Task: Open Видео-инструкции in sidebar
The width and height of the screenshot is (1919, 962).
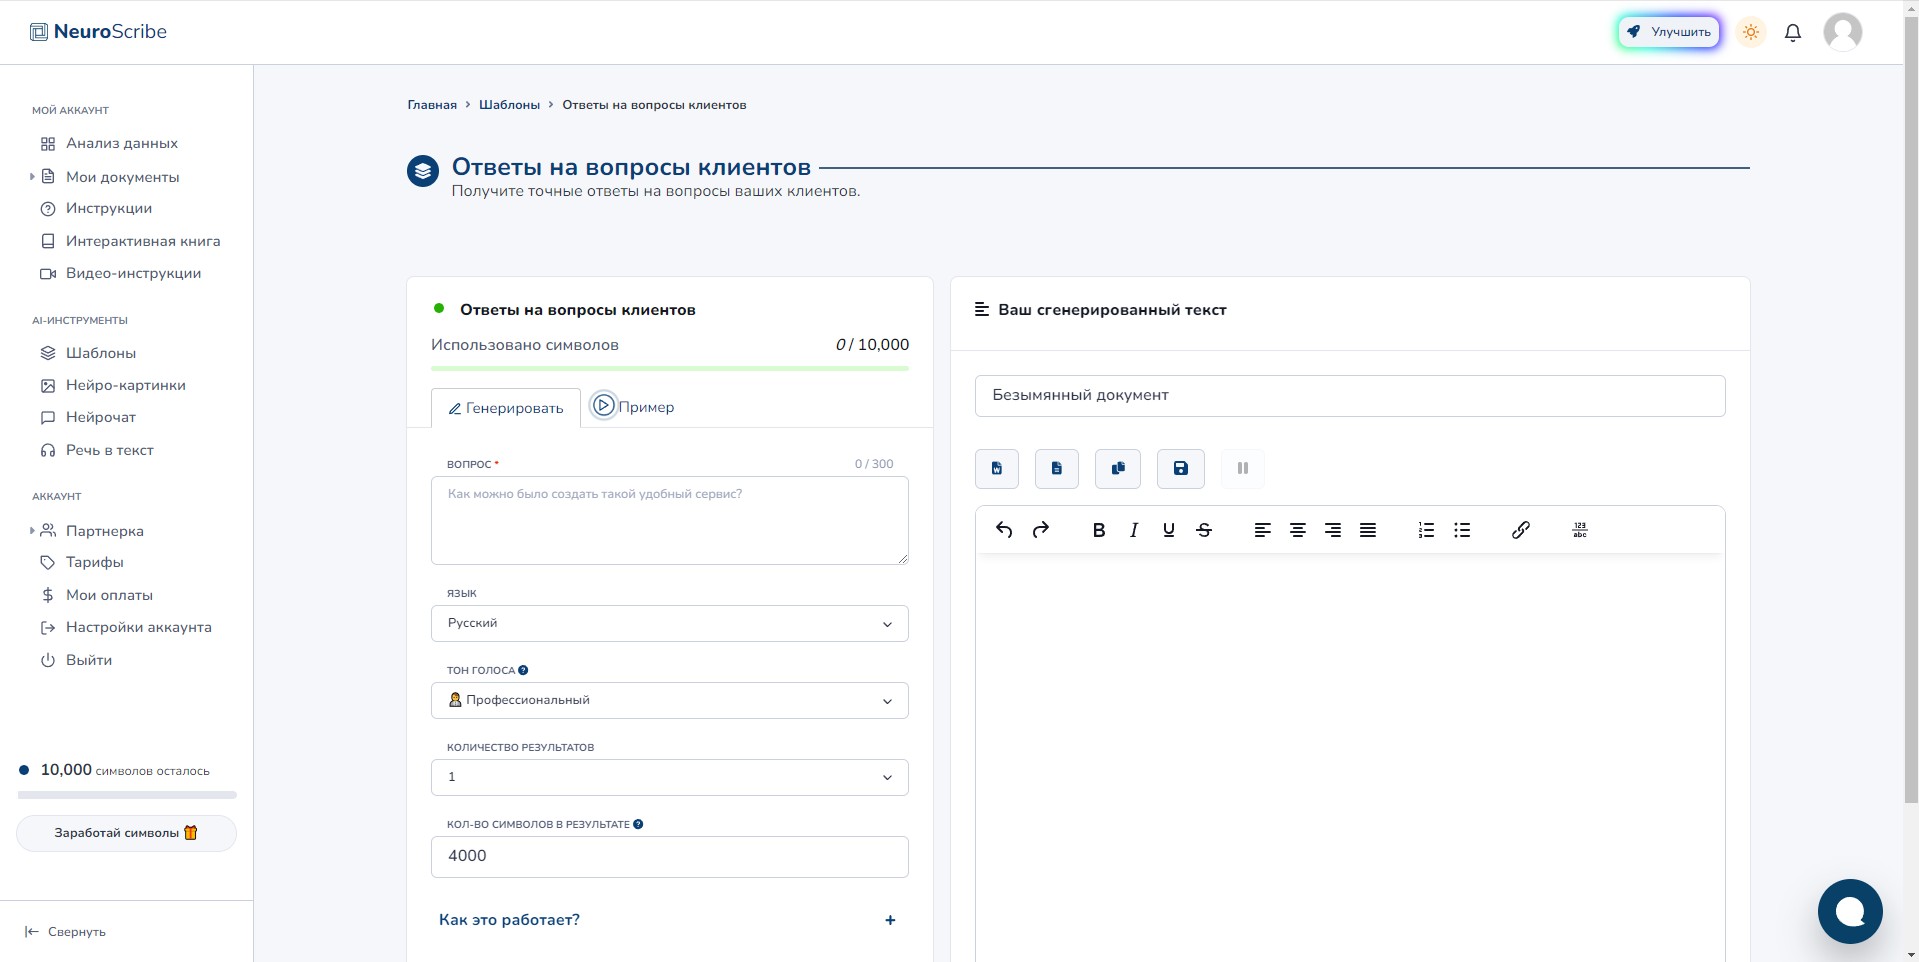Action: pyautogui.click(x=120, y=274)
